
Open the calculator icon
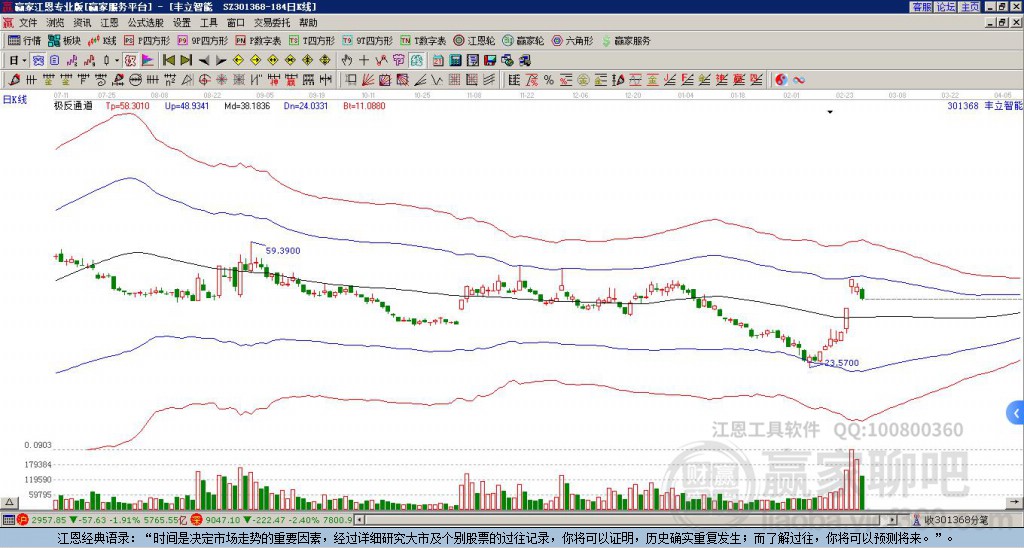455,61
